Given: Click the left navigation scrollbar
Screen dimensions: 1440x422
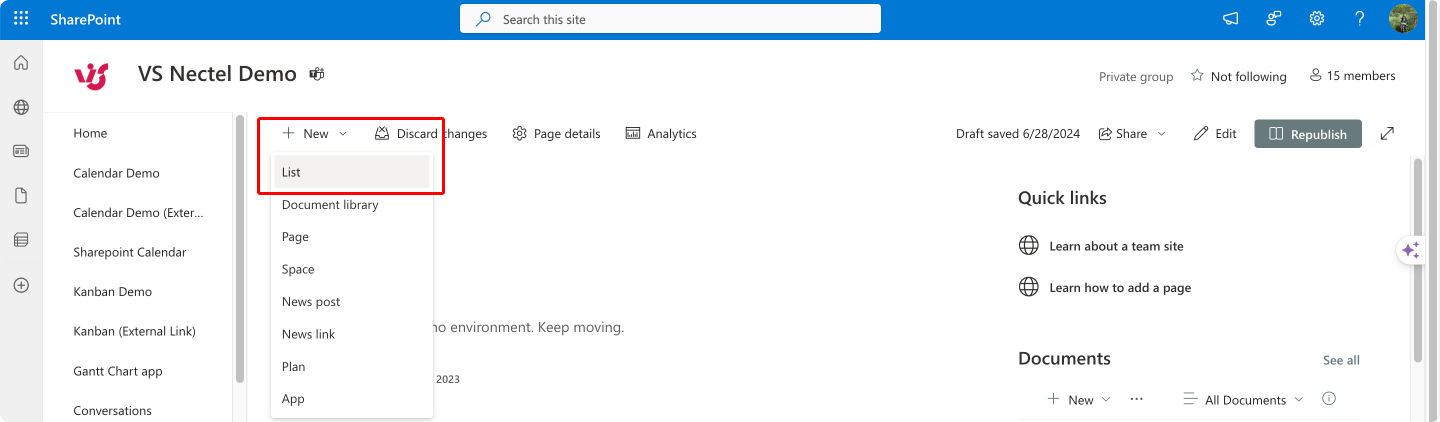Looking at the screenshot, I should 239,250.
